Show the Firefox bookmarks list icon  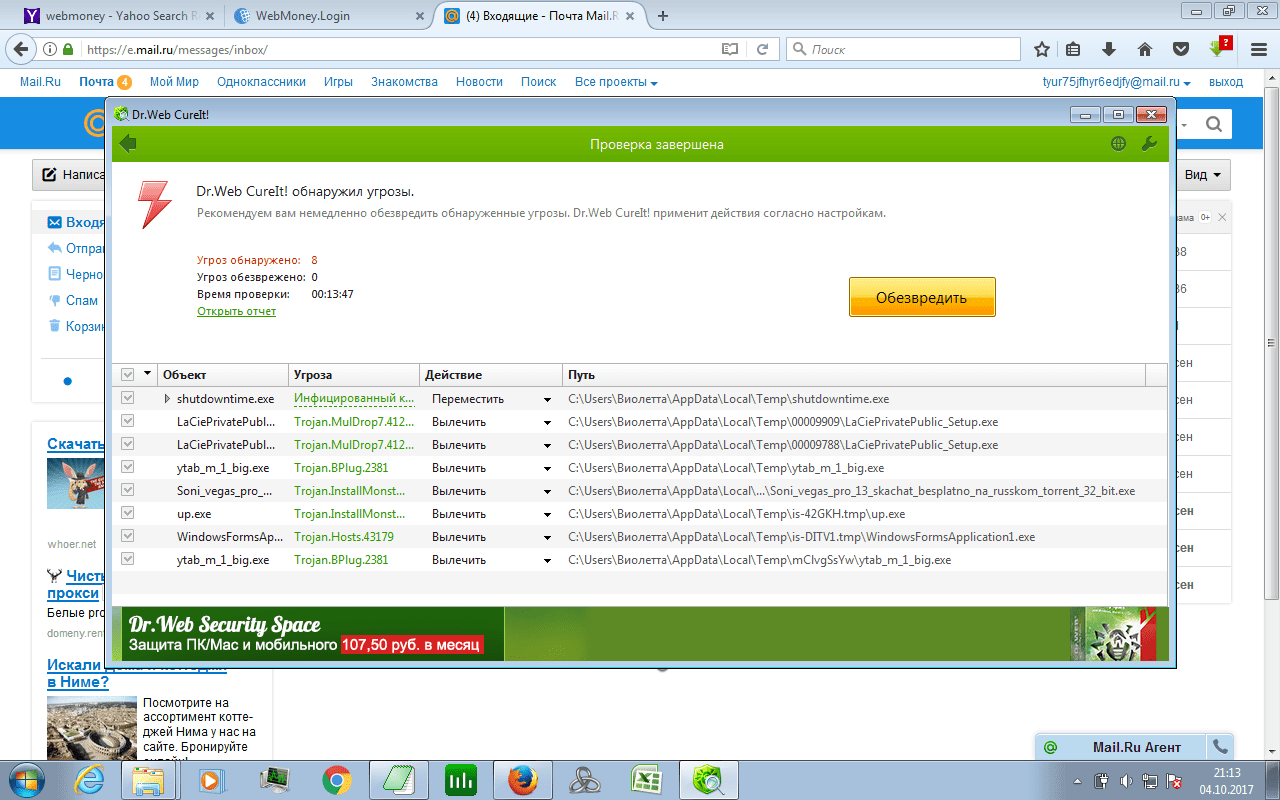[1073, 49]
